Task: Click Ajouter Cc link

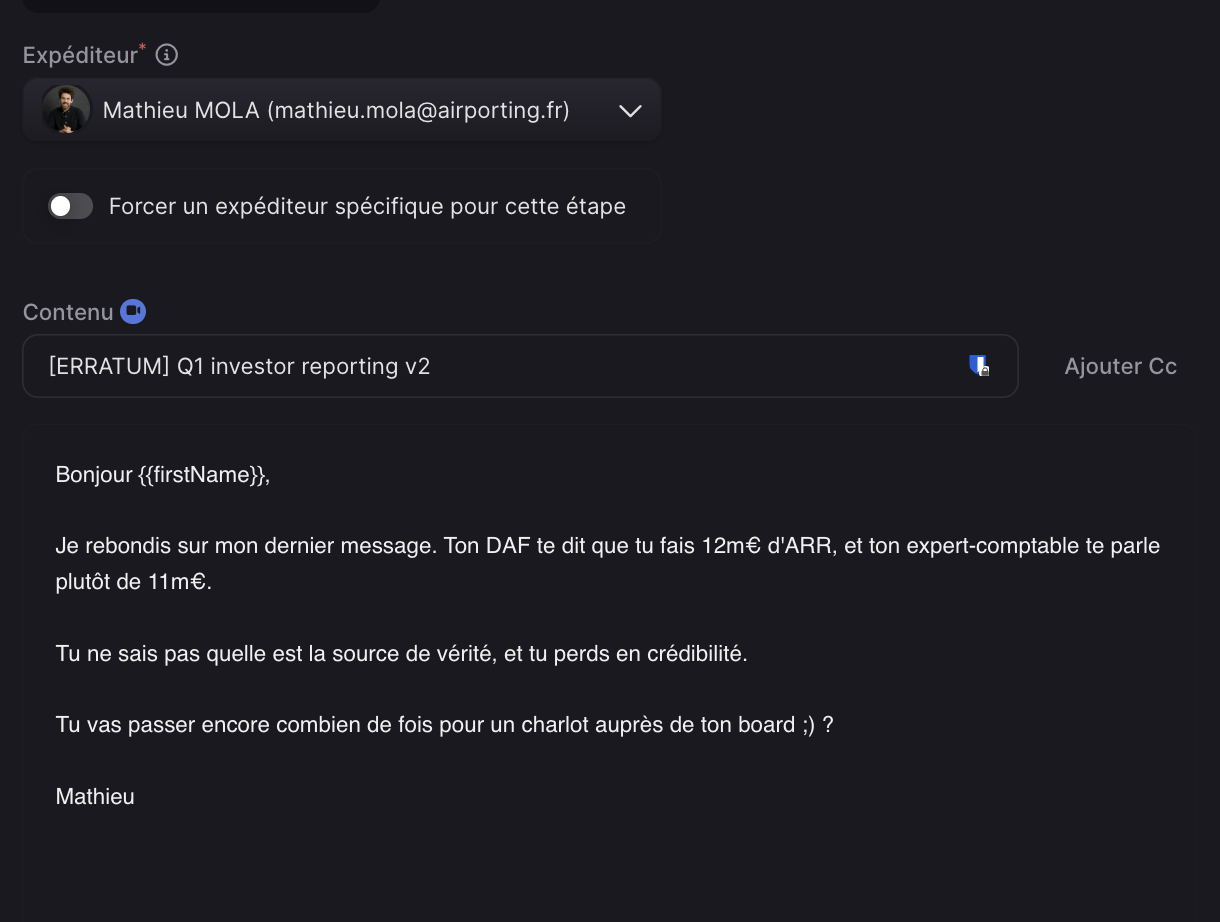Action: coord(1120,366)
